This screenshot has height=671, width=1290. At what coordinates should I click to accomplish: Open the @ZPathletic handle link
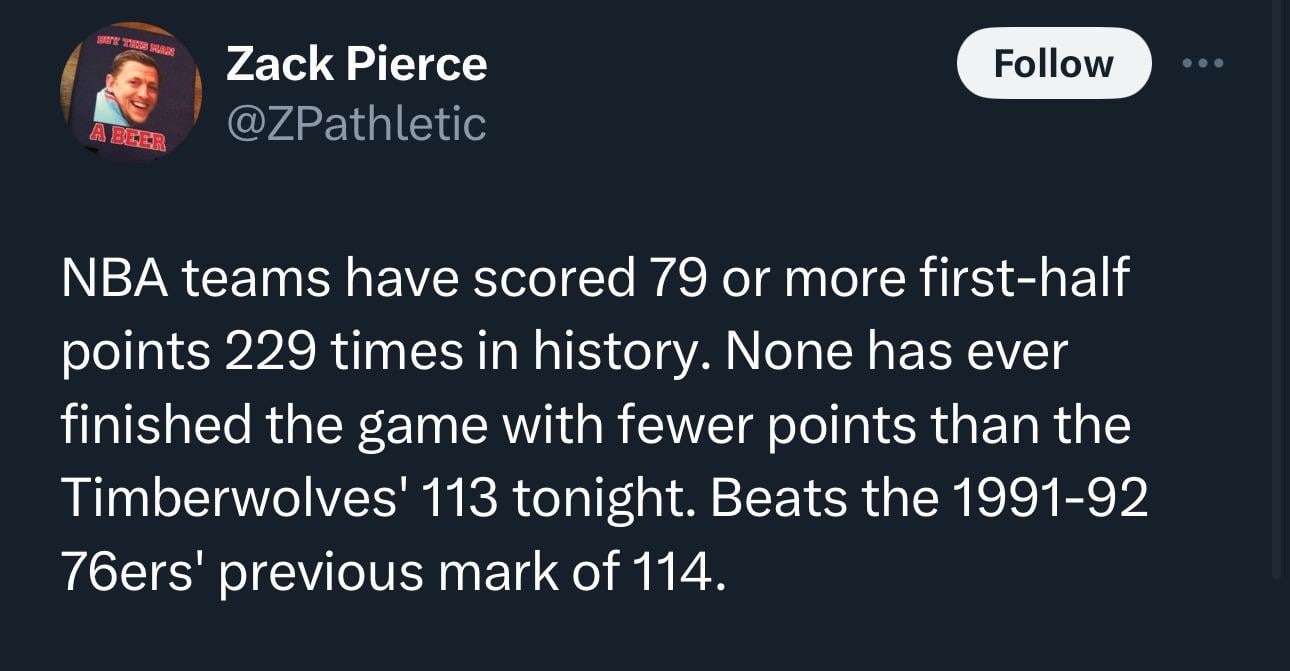pos(356,124)
